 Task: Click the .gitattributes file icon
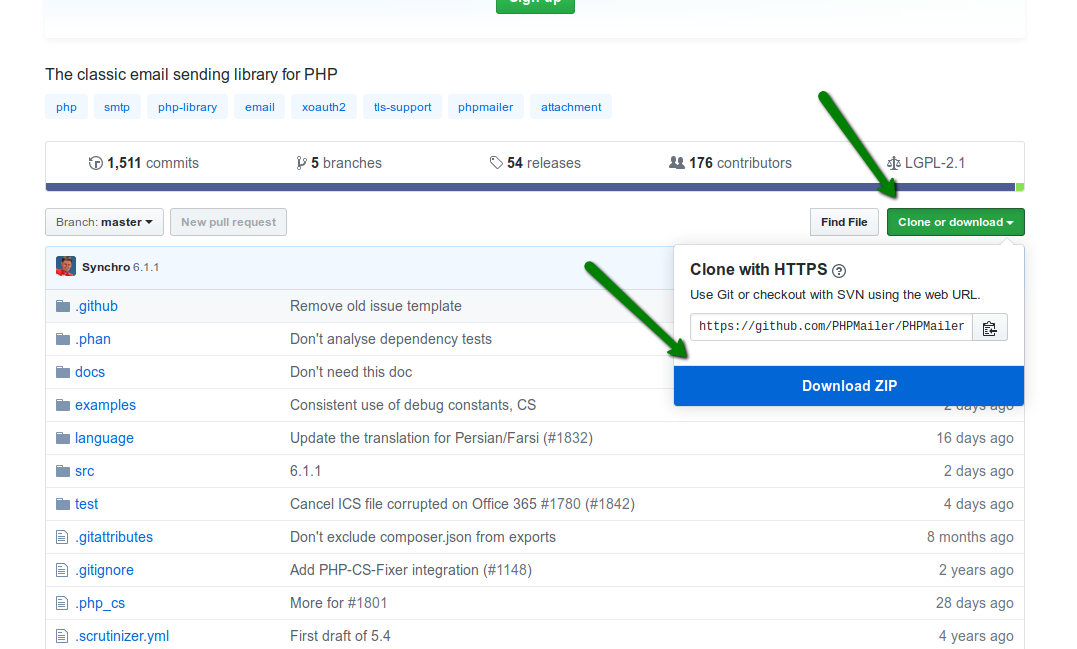coord(62,536)
